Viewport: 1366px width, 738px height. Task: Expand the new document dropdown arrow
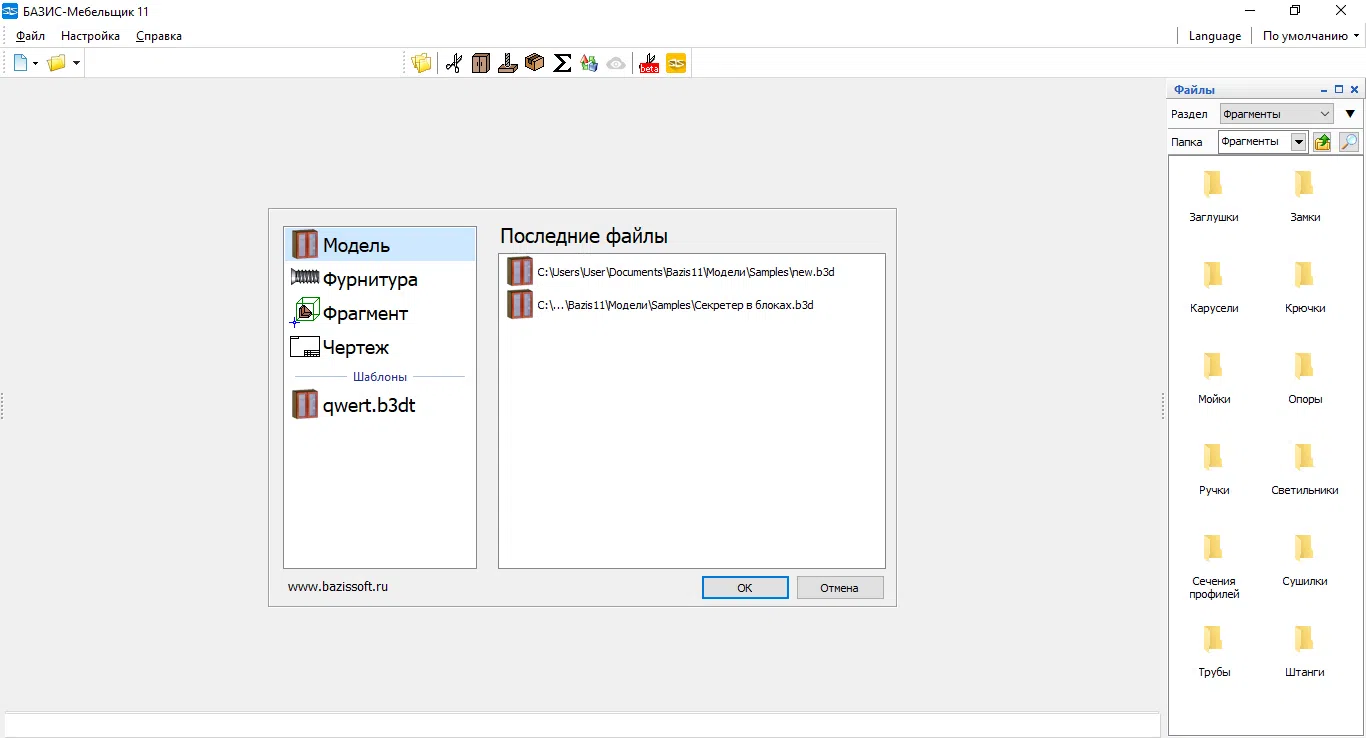[x=35, y=64]
